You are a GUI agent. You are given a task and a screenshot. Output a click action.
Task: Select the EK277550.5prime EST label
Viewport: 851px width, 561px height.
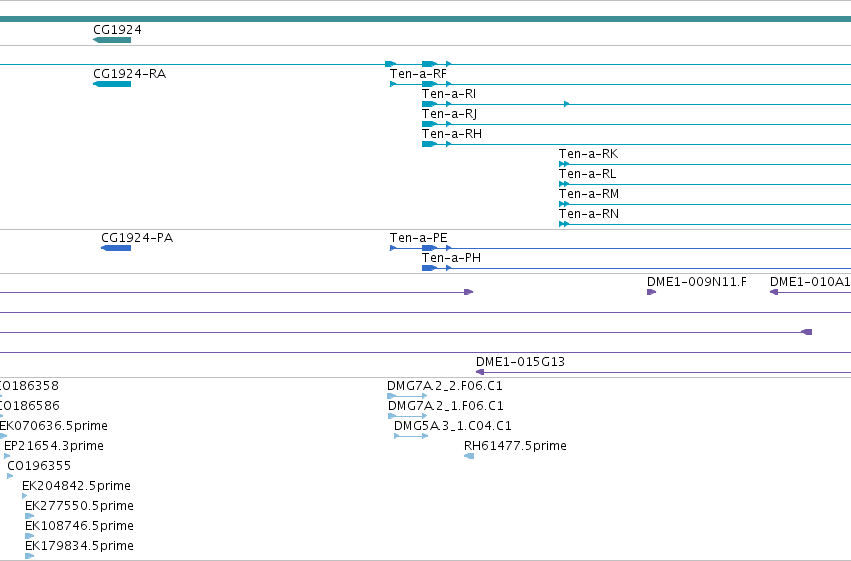(x=79, y=506)
